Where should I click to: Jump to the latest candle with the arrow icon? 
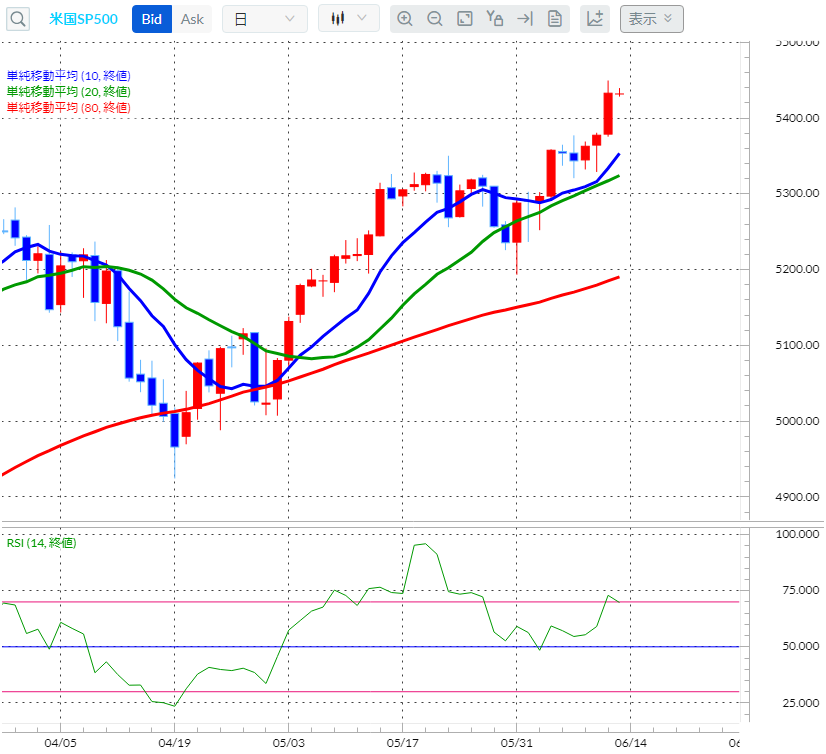(x=524, y=18)
